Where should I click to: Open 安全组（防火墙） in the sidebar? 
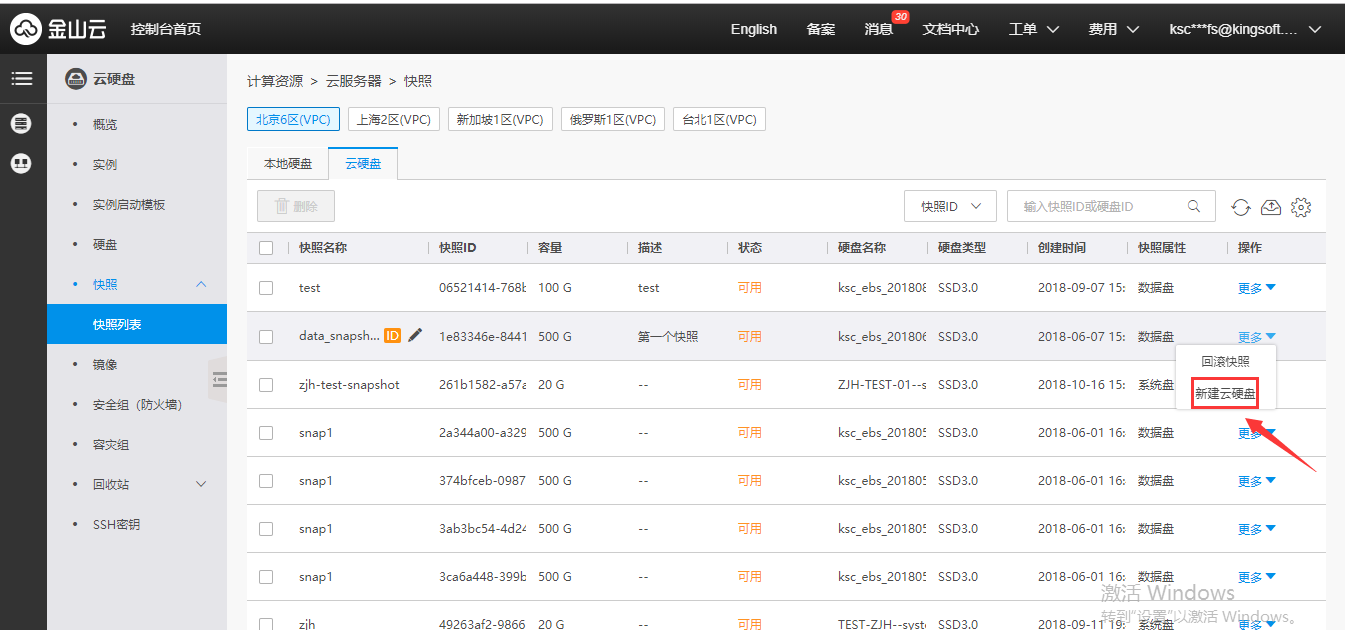(137, 404)
